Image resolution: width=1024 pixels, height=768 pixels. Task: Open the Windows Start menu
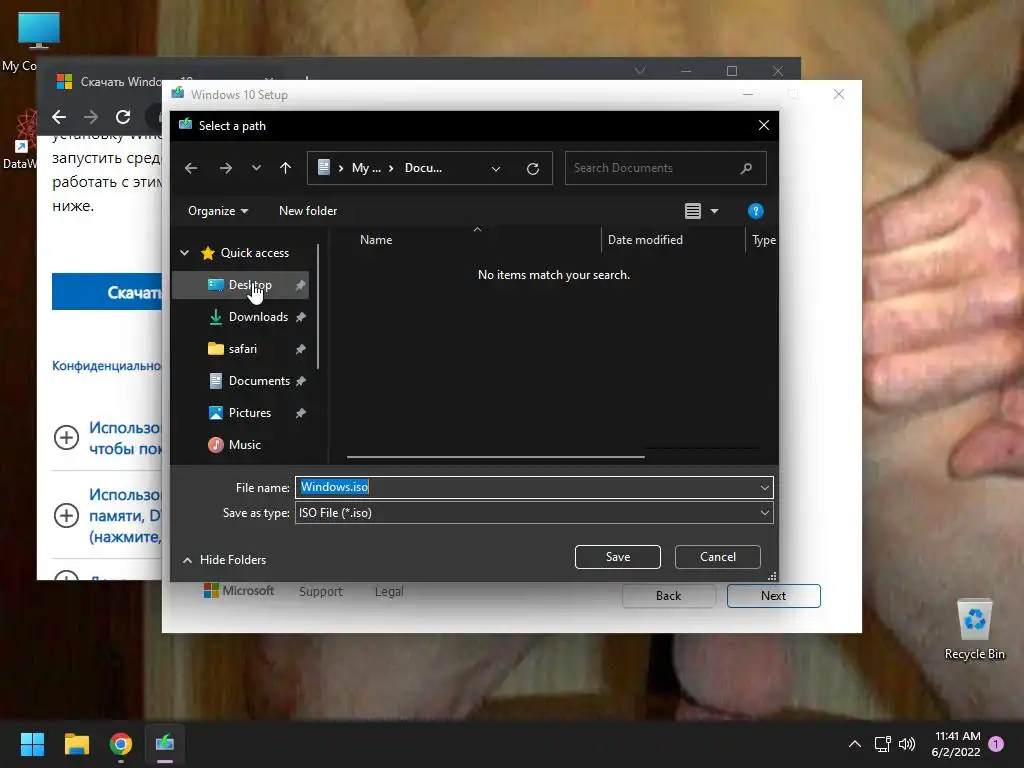(32, 744)
